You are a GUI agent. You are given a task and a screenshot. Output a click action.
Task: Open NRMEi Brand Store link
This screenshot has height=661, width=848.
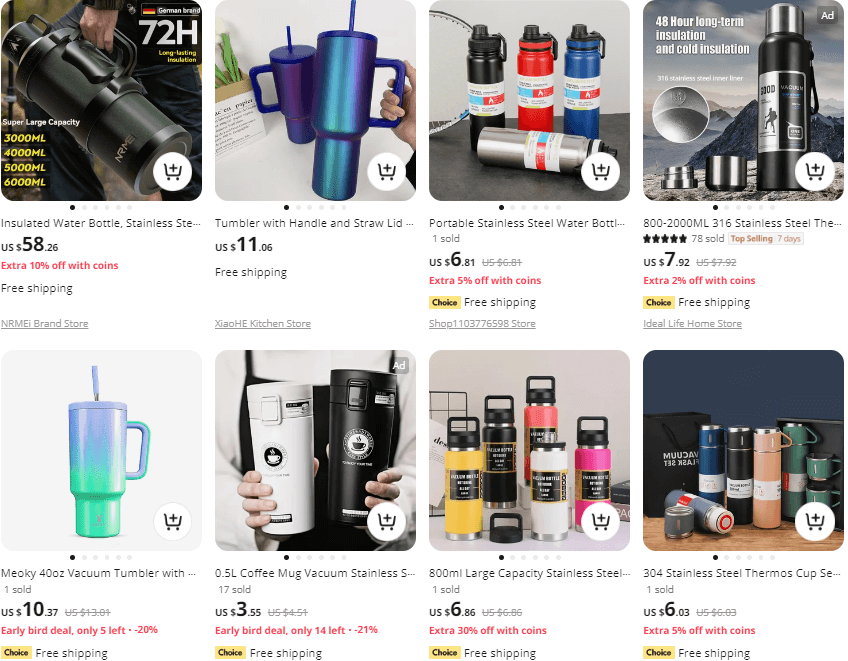(44, 323)
